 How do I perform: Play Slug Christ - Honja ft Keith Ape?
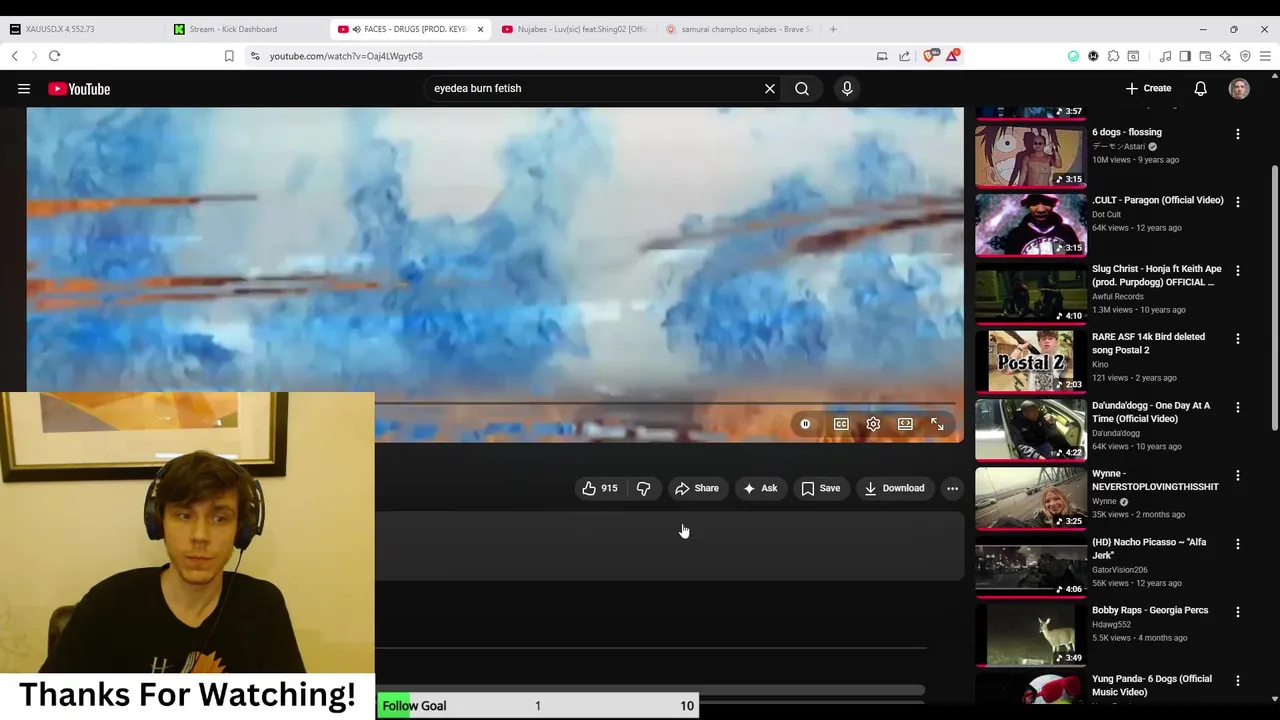[1157, 275]
